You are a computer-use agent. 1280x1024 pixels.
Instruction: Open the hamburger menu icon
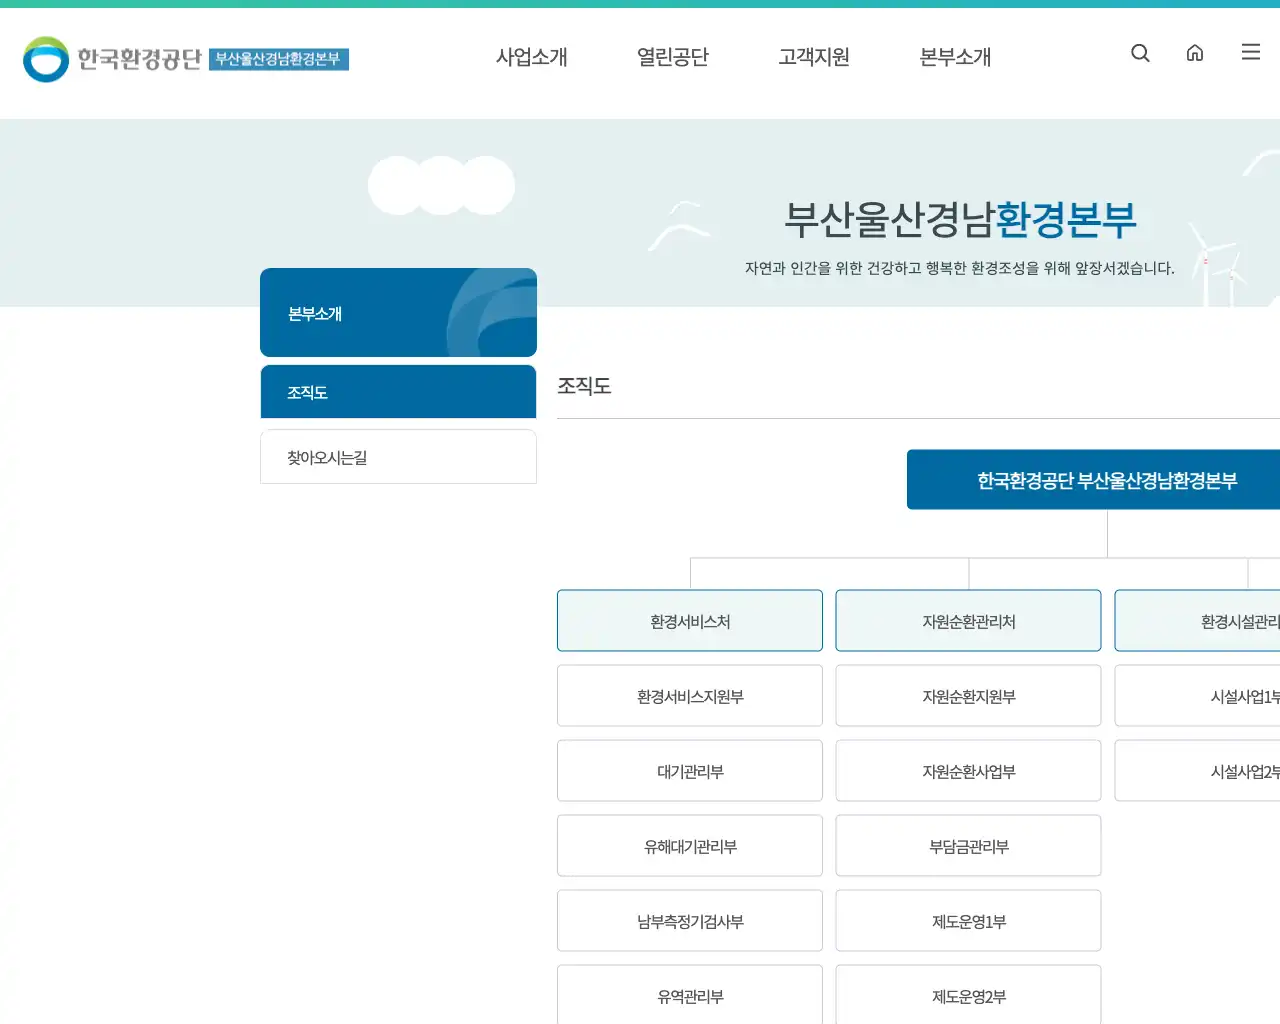pos(1250,53)
